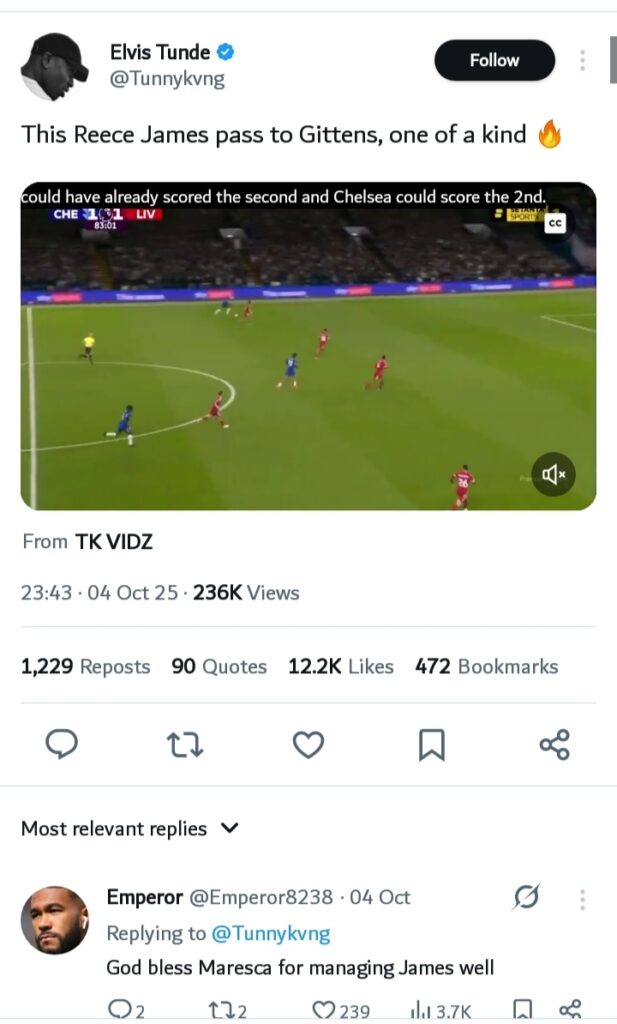Follow Elvis Tunde
Viewport: 617px width, 1024px height.
click(494, 61)
